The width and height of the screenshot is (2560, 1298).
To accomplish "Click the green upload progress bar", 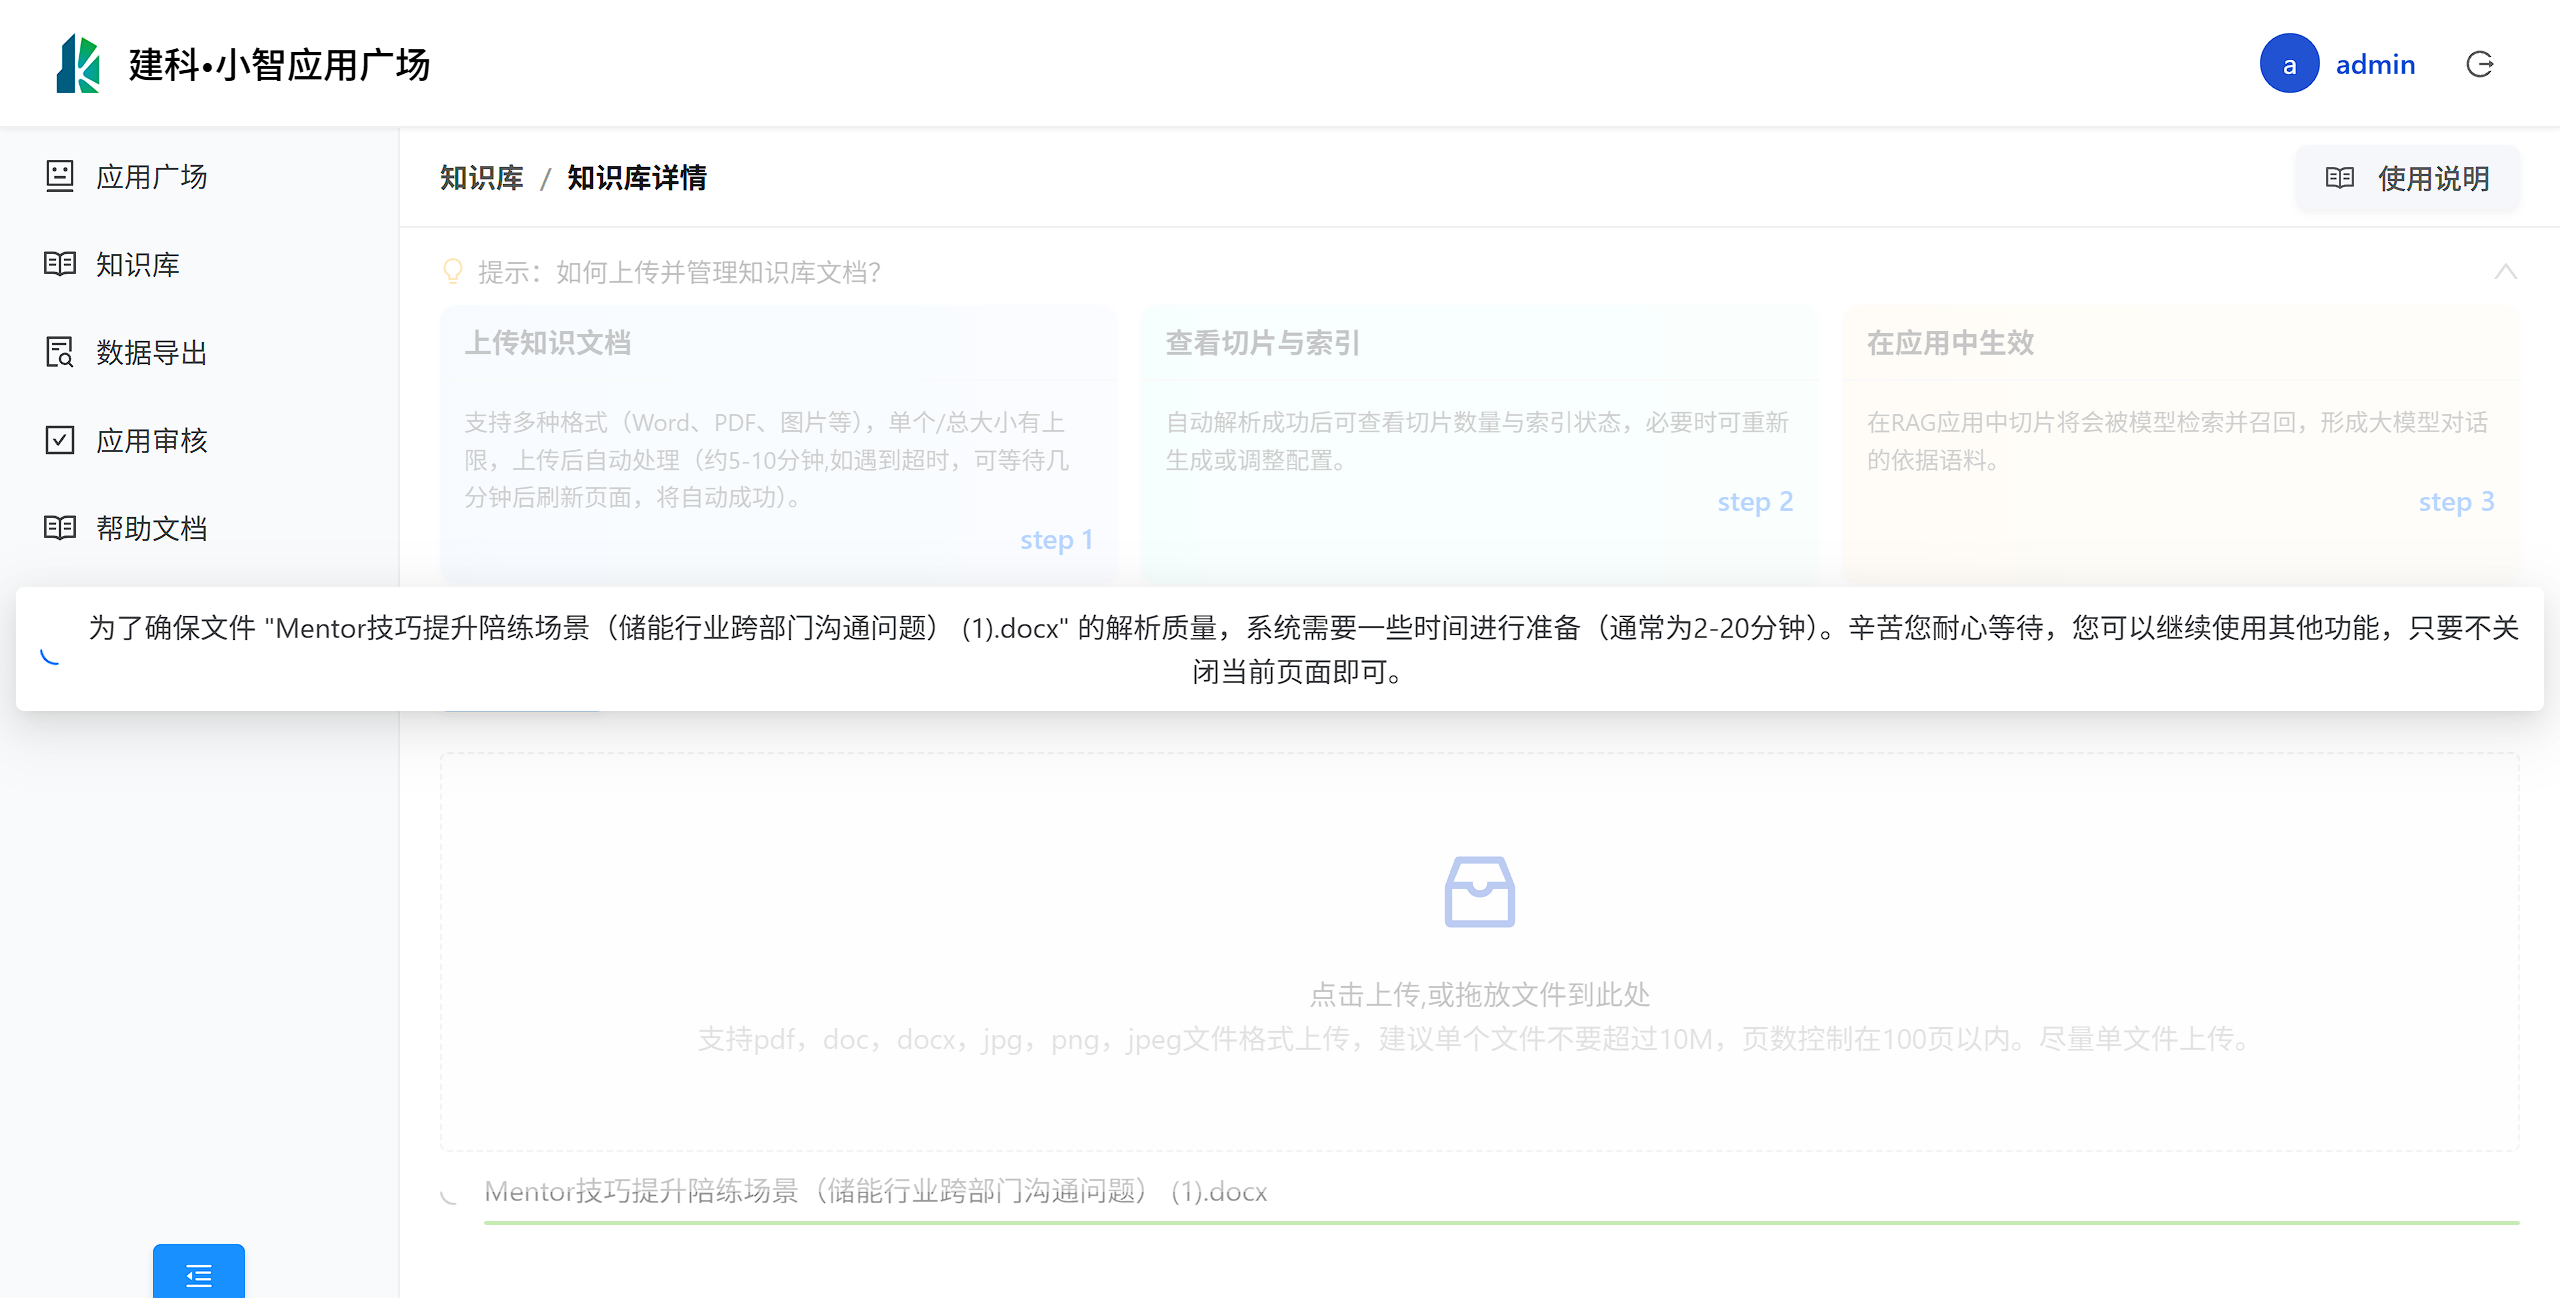I will click(1500, 1222).
